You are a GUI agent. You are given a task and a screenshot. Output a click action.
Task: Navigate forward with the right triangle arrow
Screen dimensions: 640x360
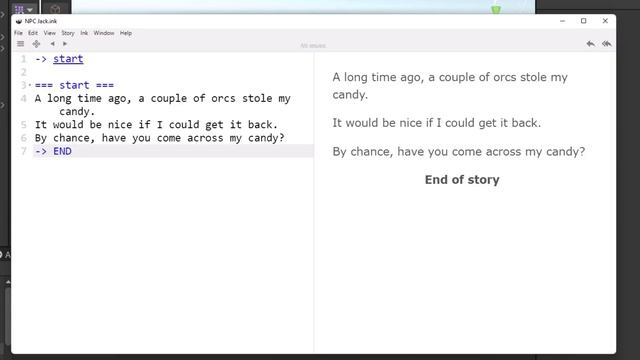(65, 44)
